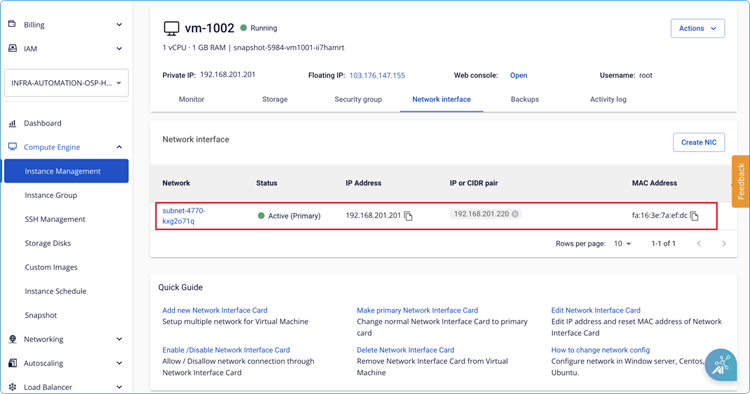Expand the Billing menu chevron
This screenshot has height=394, width=750.
(119, 24)
